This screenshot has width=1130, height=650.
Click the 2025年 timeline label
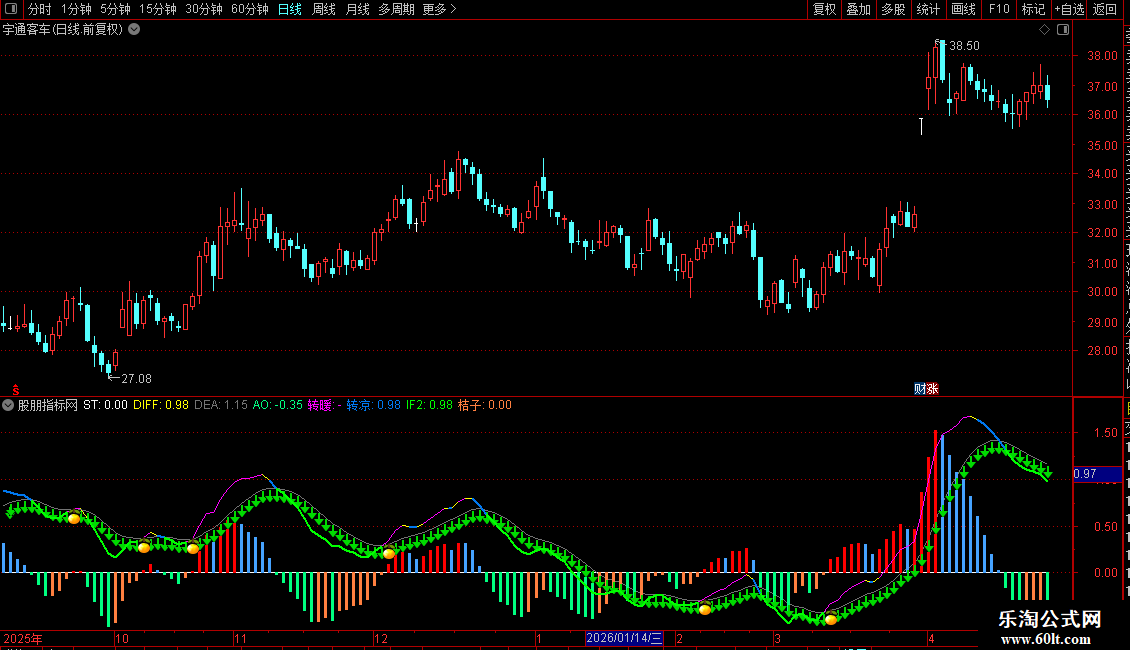[x=23, y=638]
